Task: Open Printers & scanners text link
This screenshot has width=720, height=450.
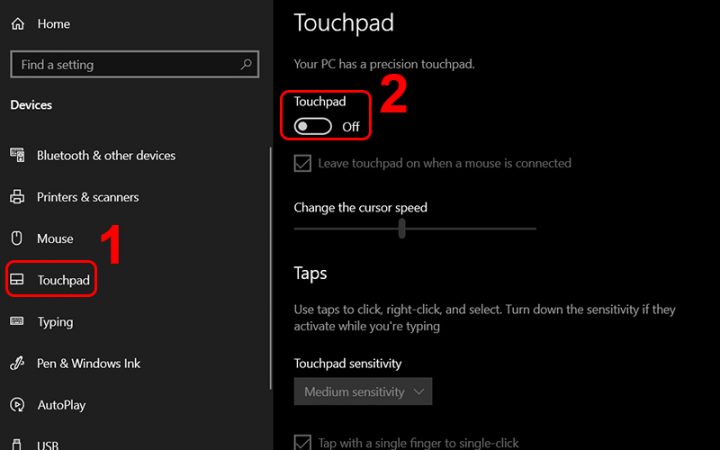Action: (x=87, y=197)
